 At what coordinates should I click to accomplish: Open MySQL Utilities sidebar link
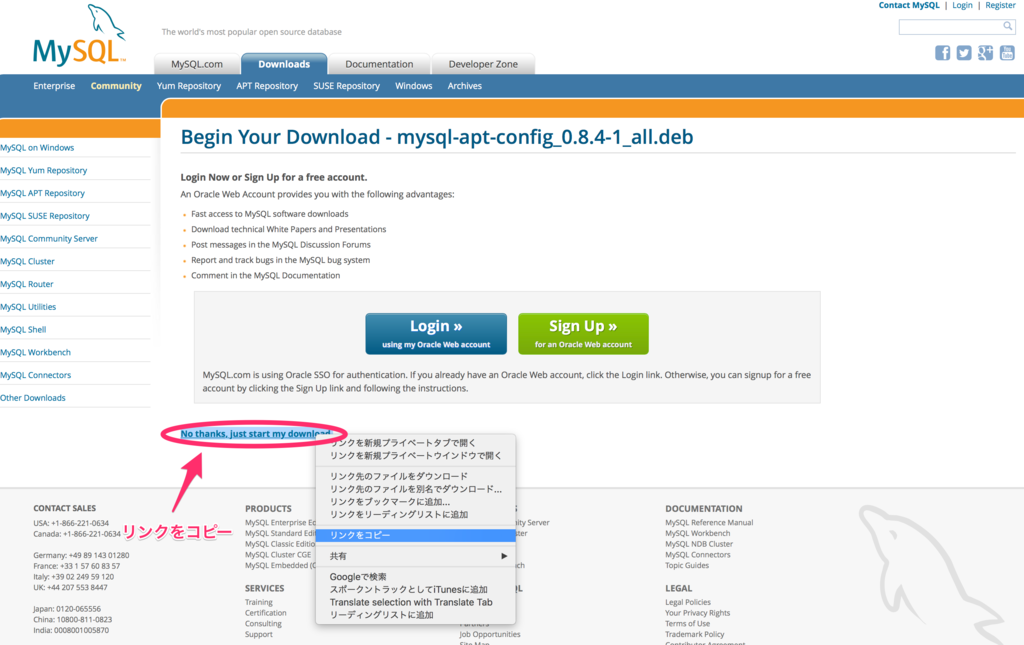[28, 307]
